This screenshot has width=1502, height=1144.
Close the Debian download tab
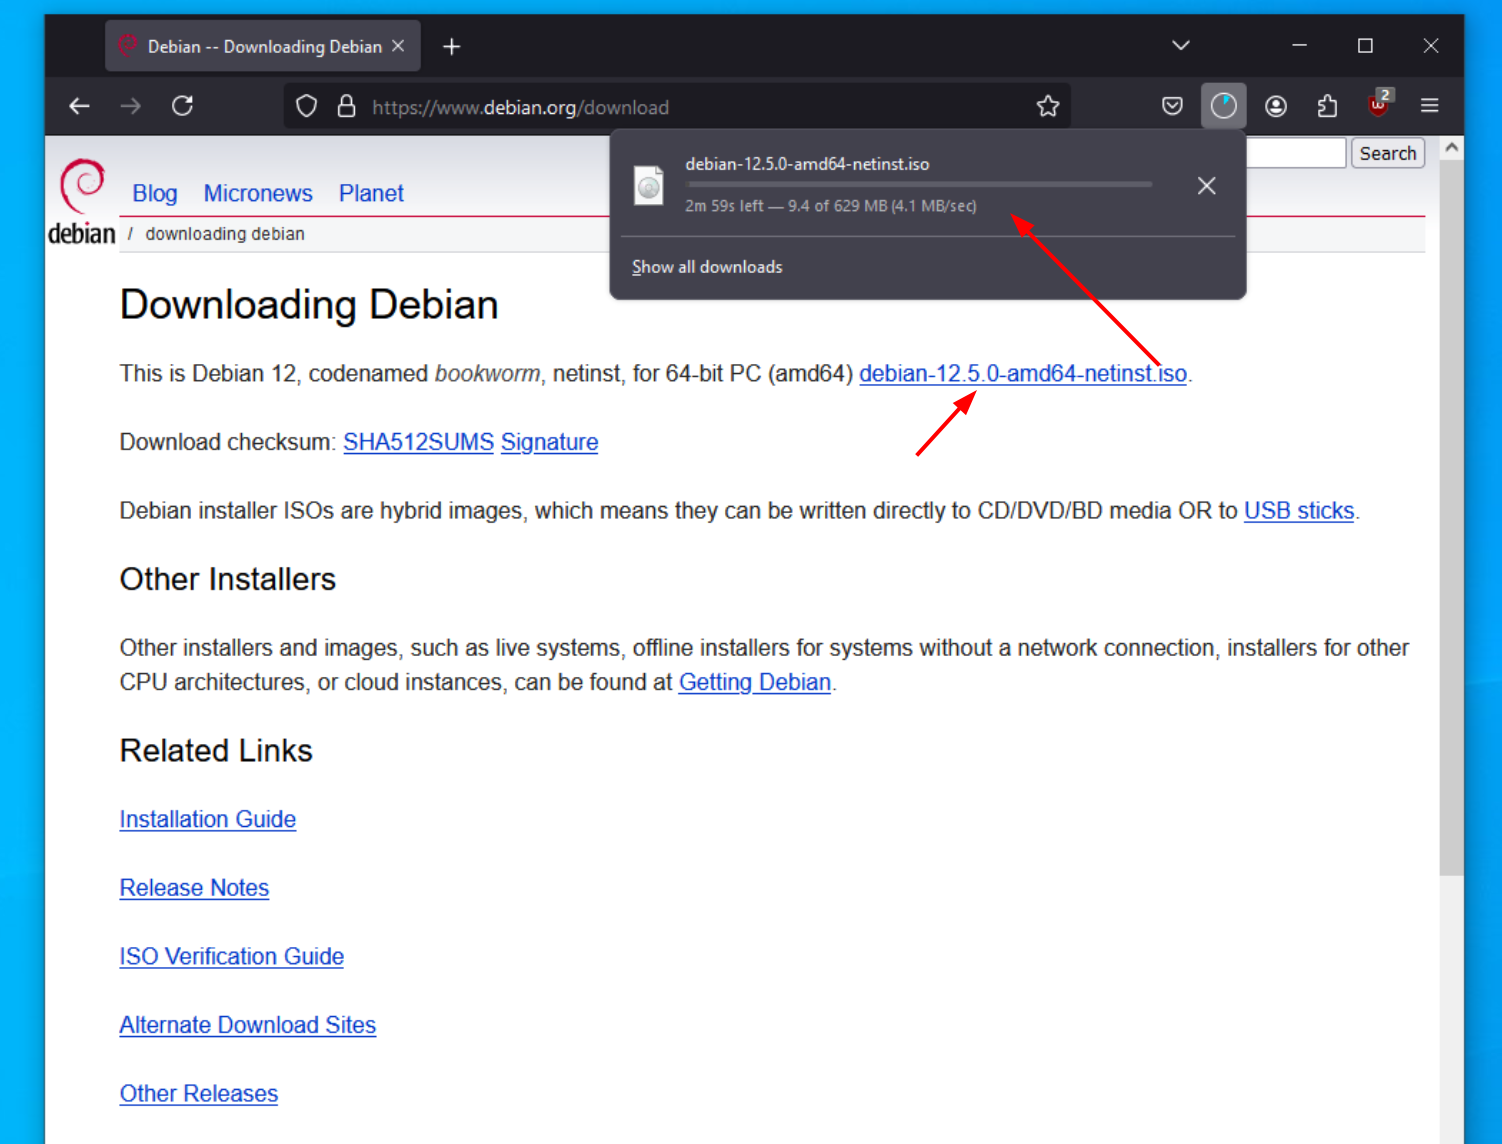398,46
